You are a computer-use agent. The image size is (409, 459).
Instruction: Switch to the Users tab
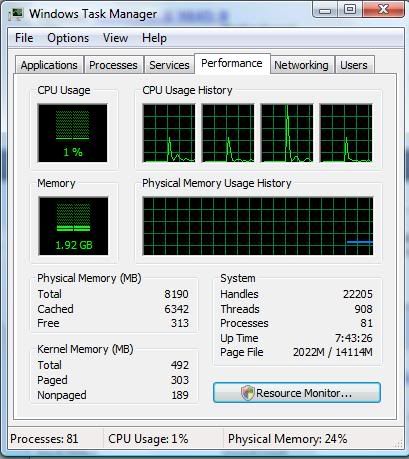tap(354, 65)
